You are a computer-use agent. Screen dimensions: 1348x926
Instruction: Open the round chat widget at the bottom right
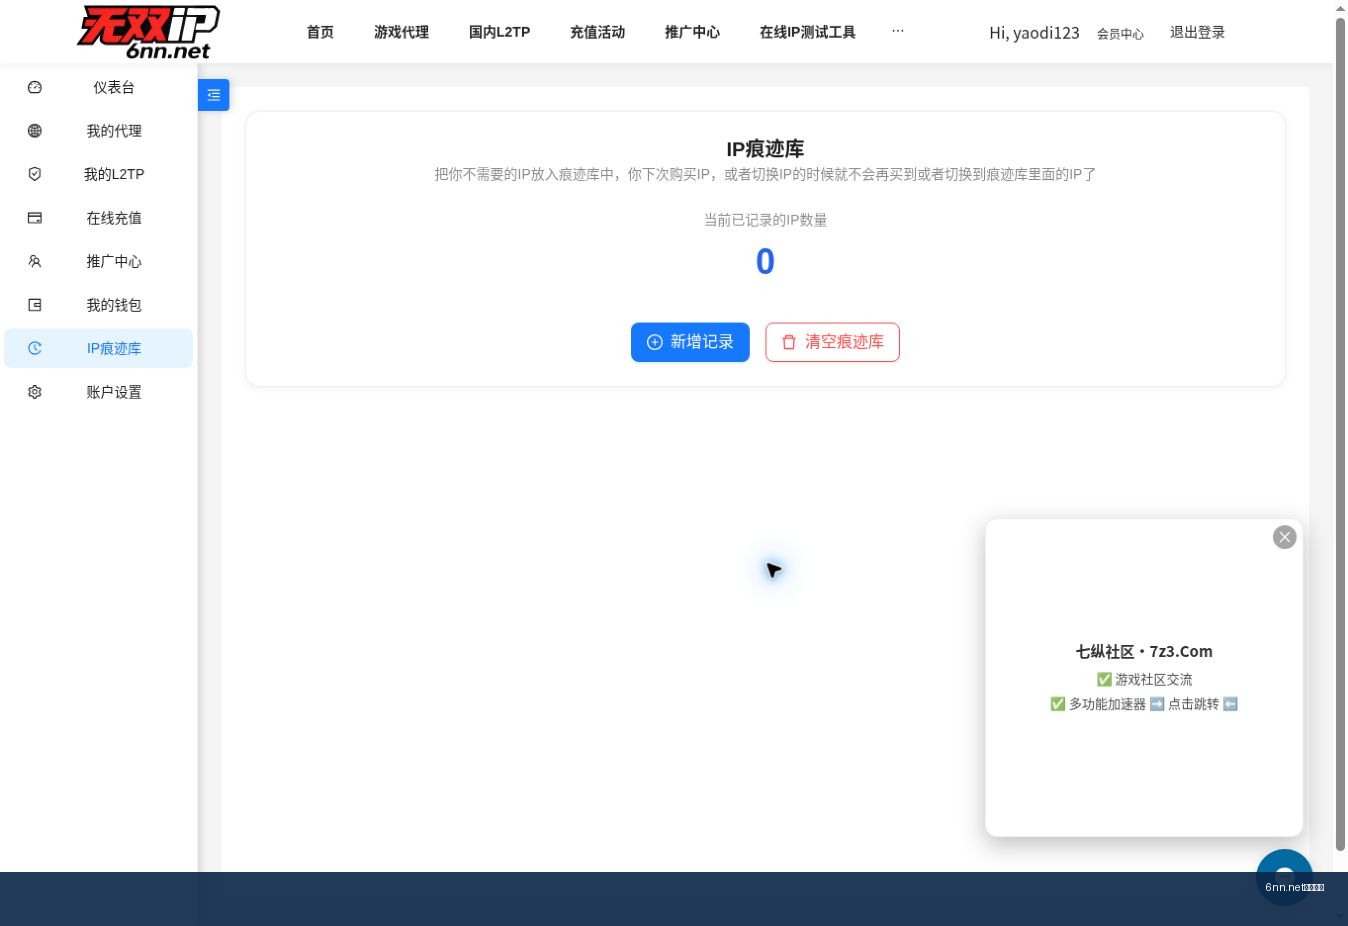pos(1285,877)
